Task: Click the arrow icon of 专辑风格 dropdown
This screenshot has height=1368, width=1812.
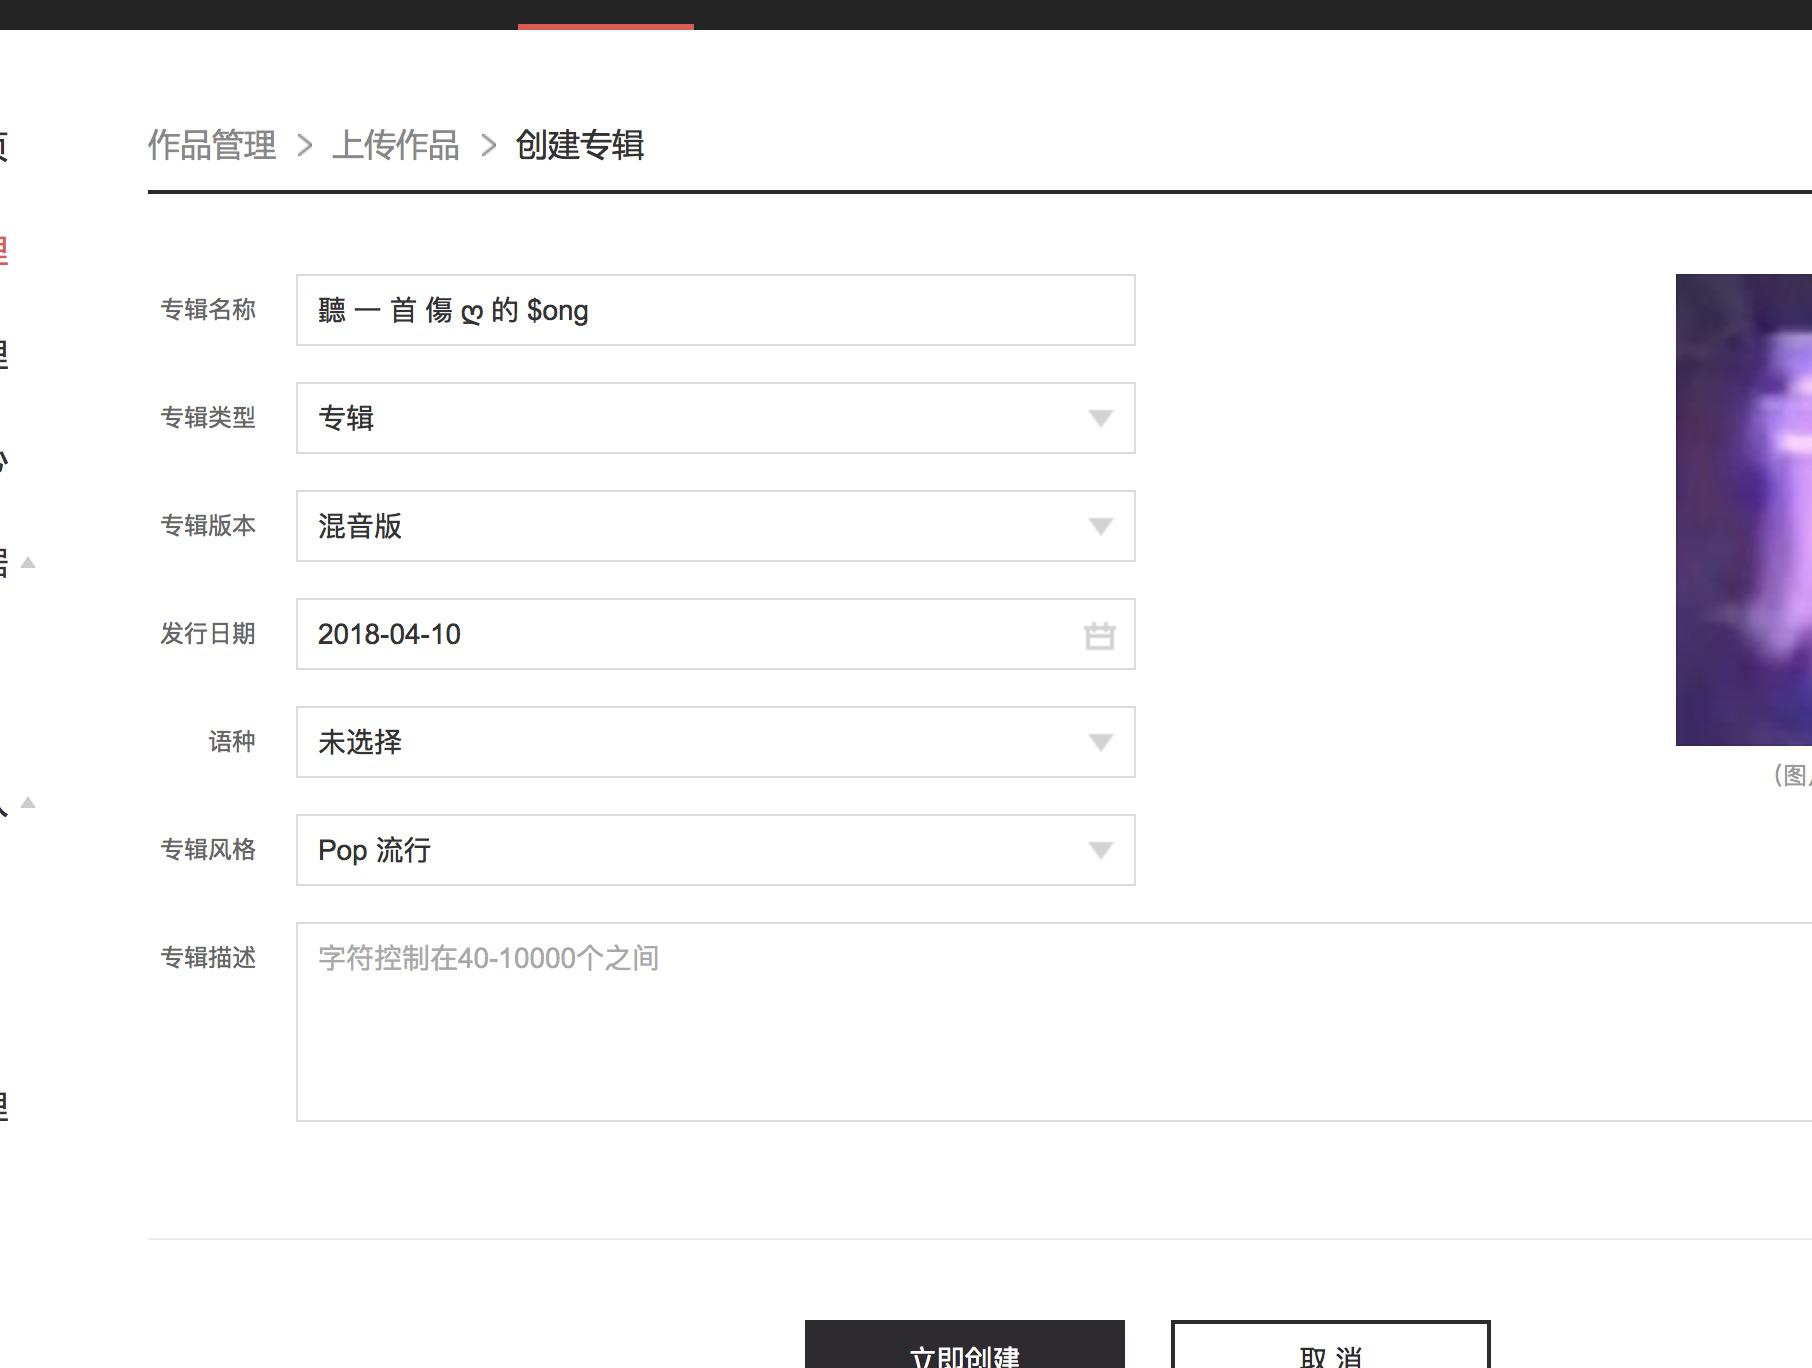Action: [x=1100, y=850]
